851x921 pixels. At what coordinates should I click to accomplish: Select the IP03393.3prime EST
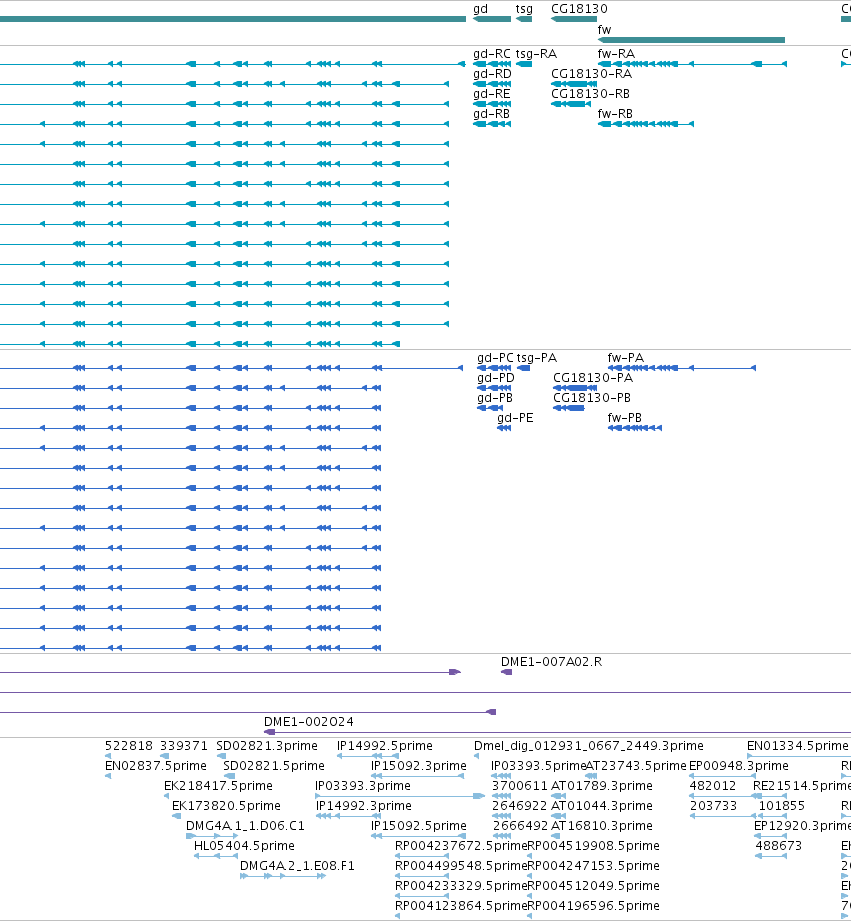pos(400,796)
